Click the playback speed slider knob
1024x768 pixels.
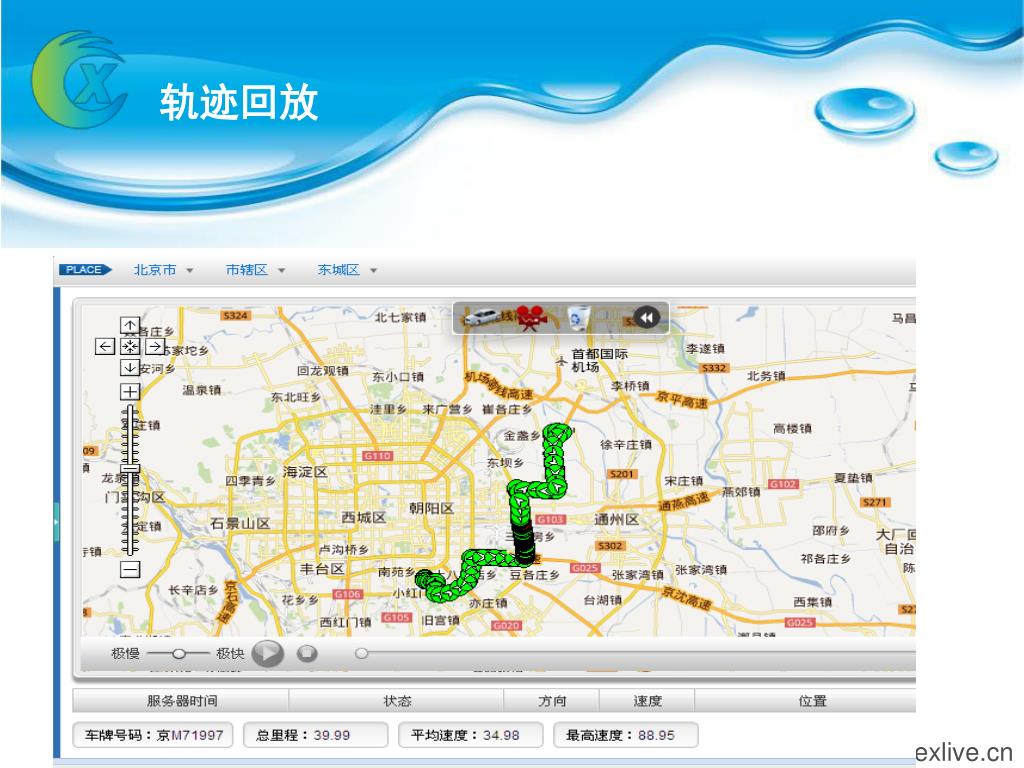(x=179, y=653)
